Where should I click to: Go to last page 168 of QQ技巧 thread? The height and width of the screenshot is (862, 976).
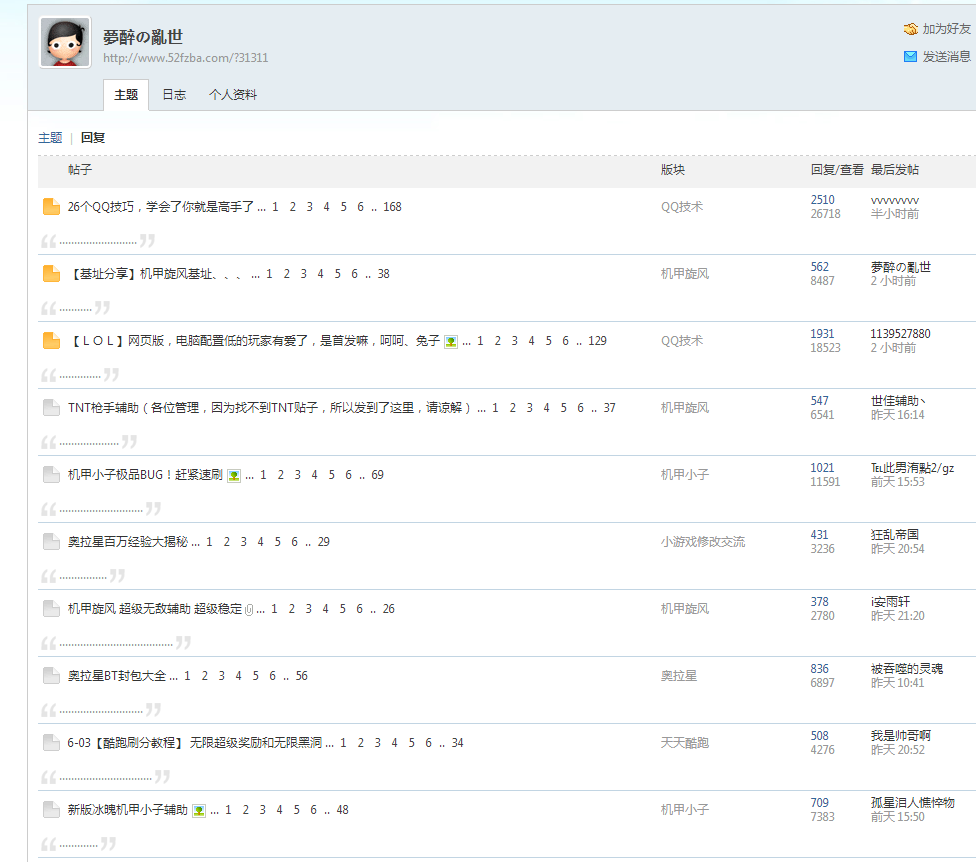tap(392, 207)
